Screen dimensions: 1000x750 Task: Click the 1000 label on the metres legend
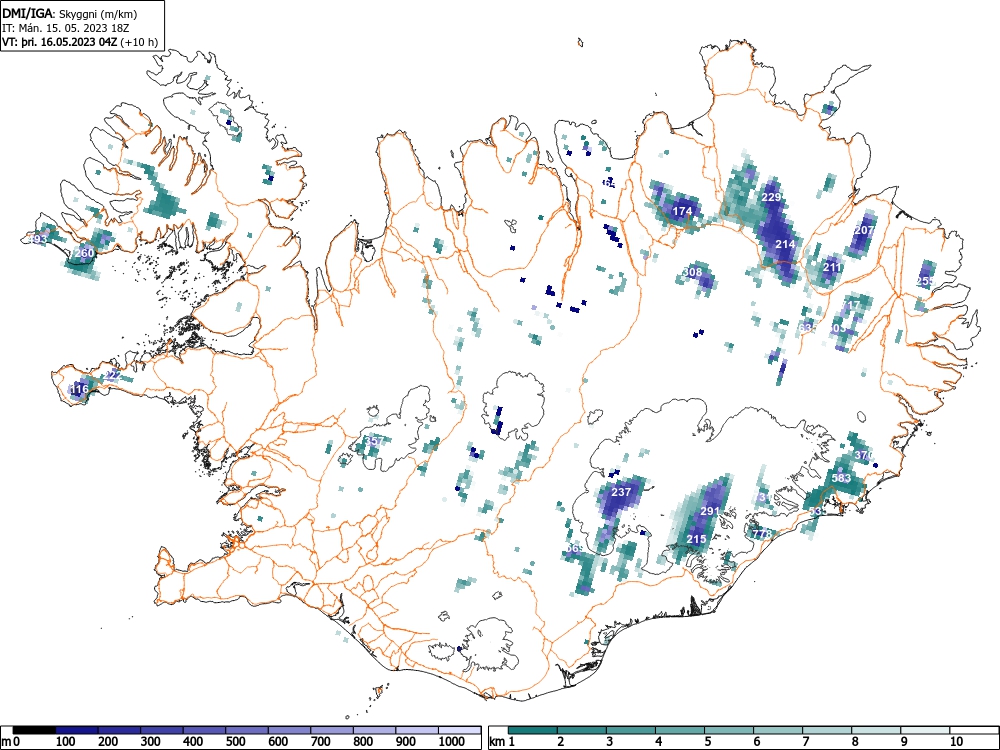tap(452, 742)
